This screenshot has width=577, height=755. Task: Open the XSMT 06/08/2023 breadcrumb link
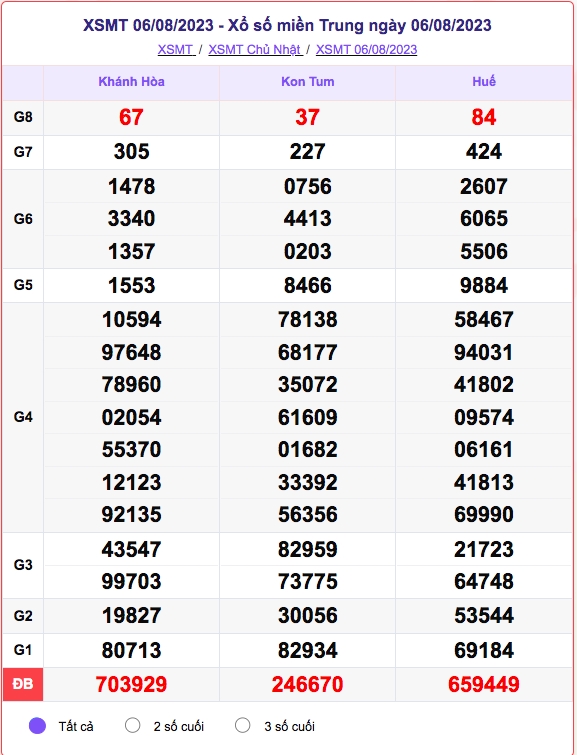coord(366,50)
